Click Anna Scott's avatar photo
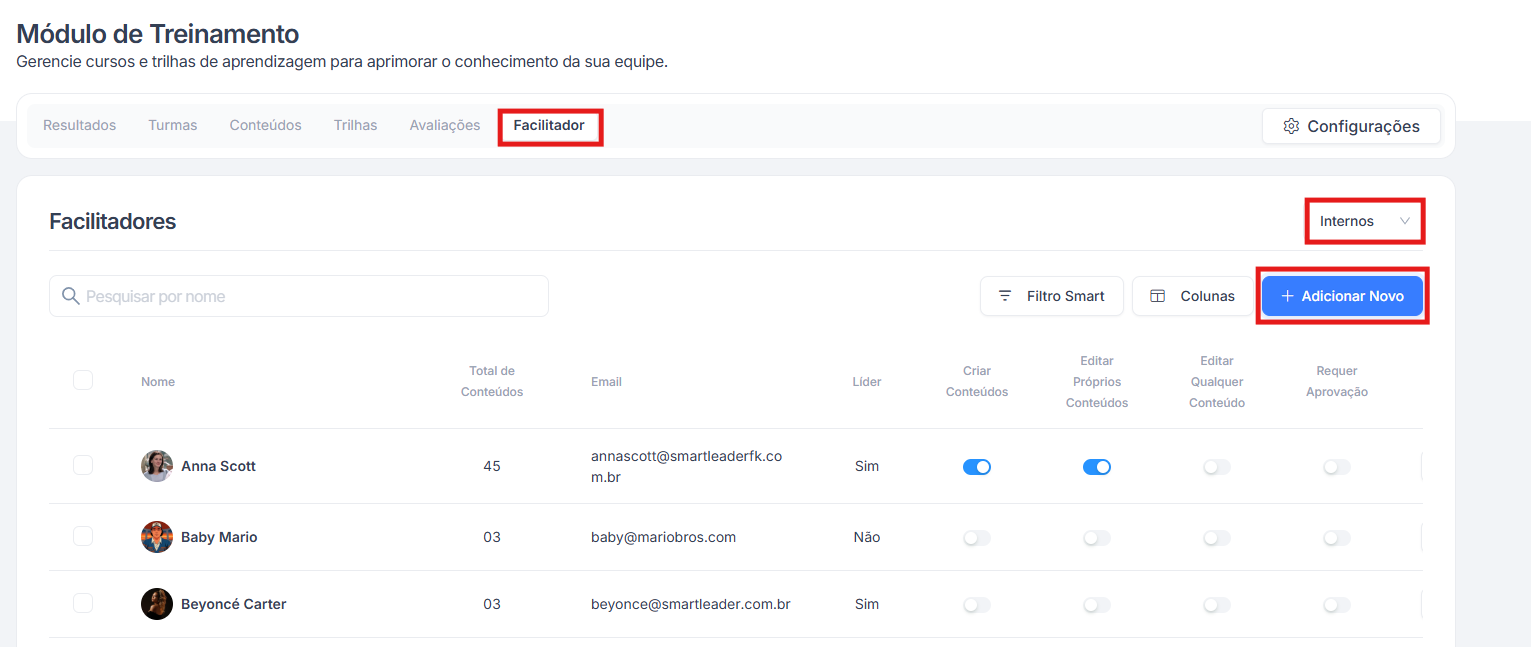The width and height of the screenshot is (1531, 647). tap(157, 466)
